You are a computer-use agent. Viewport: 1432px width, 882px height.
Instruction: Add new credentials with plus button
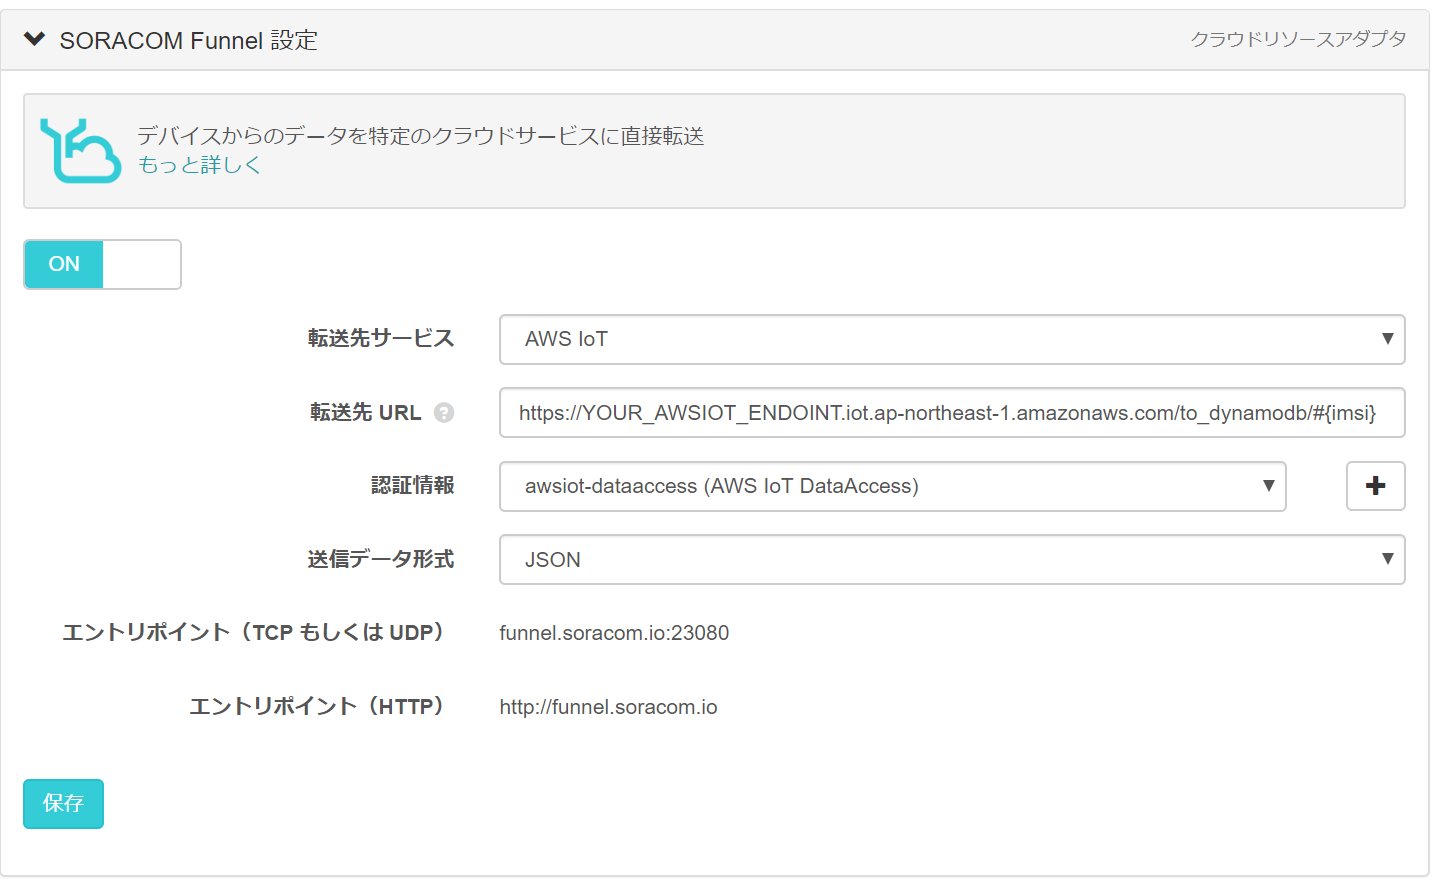tap(1375, 486)
